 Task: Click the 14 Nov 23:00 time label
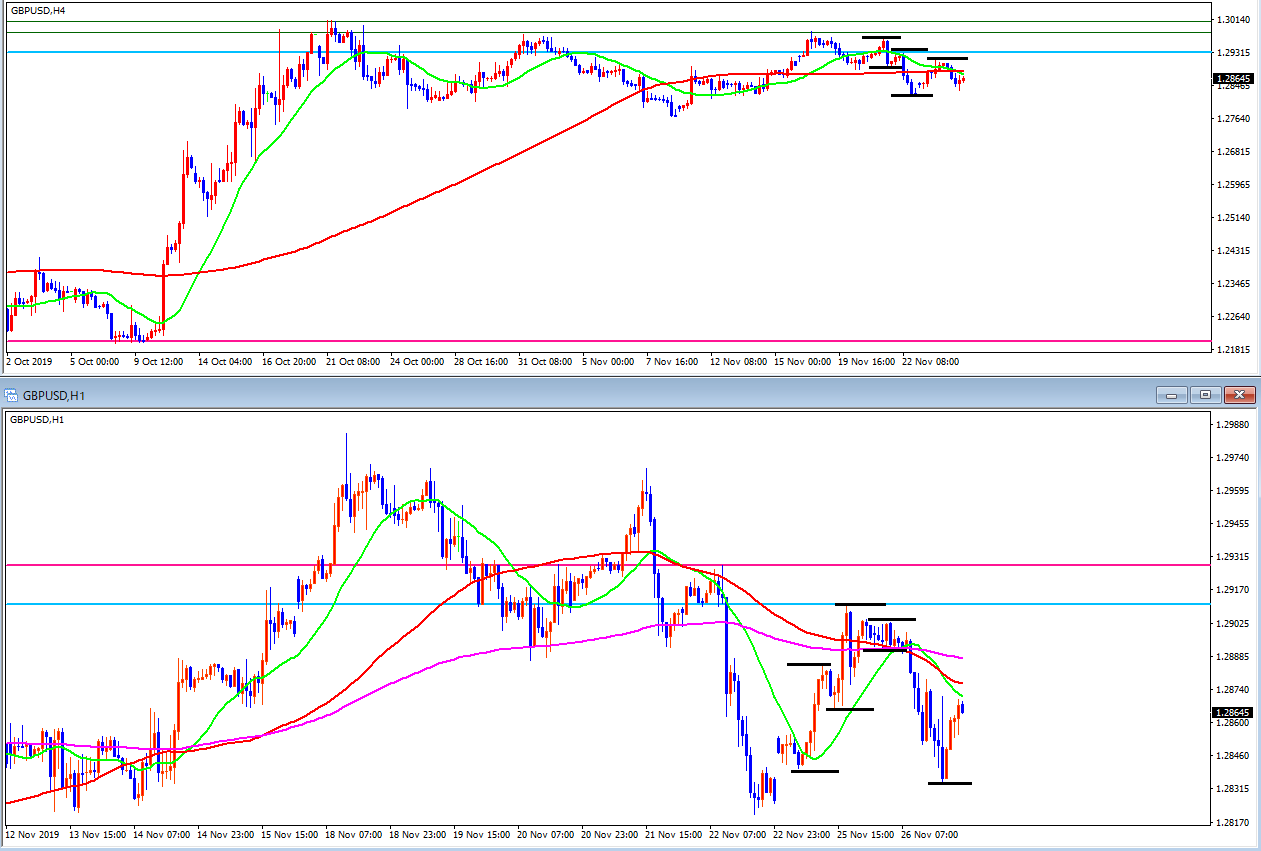tap(225, 832)
